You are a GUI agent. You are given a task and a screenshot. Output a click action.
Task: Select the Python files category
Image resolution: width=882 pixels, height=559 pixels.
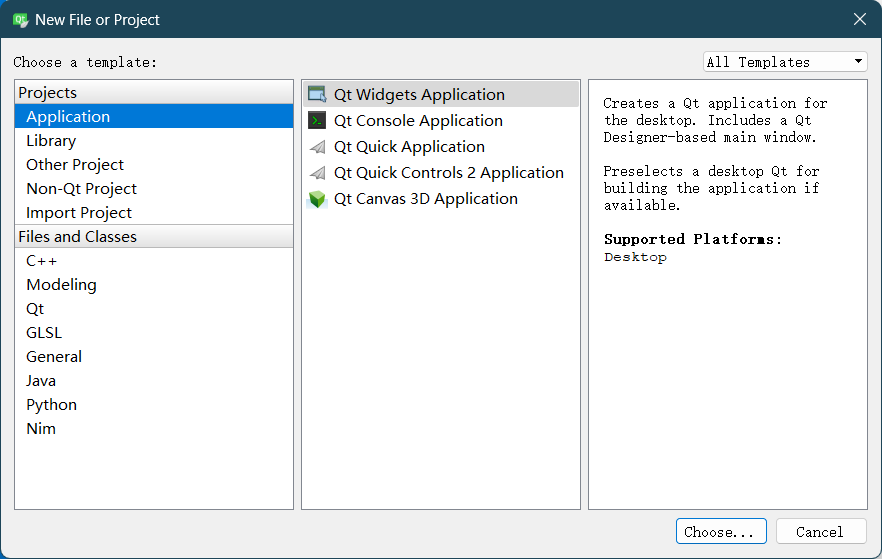coord(154,405)
